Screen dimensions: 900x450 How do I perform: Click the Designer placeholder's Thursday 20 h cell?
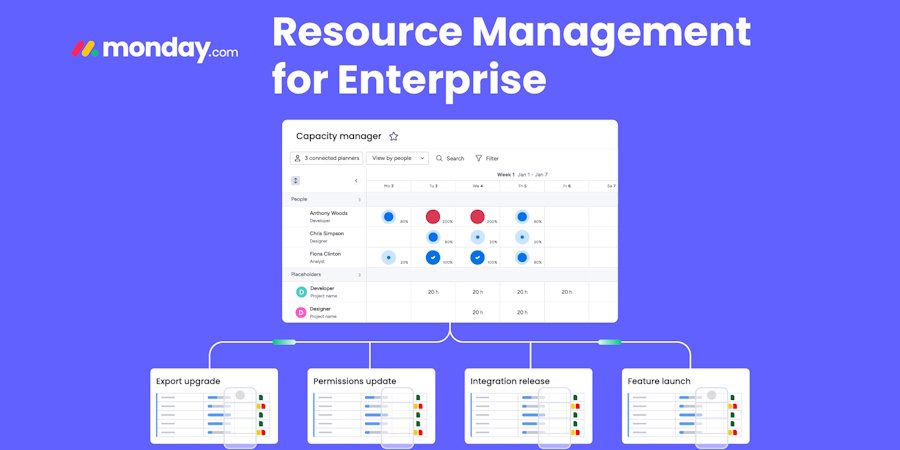pyautogui.click(x=522, y=312)
